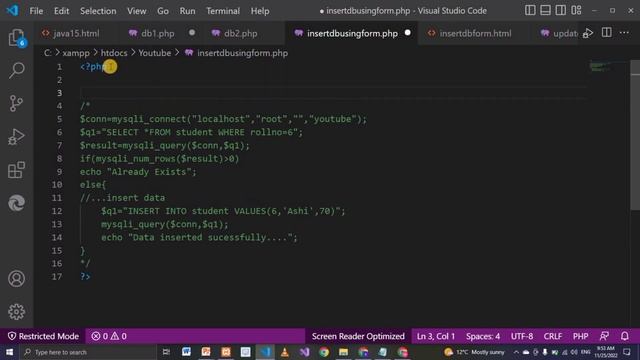Toggle secondary side bar layout icon
This screenshot has height=360, width=640.
tap(561, 10)
